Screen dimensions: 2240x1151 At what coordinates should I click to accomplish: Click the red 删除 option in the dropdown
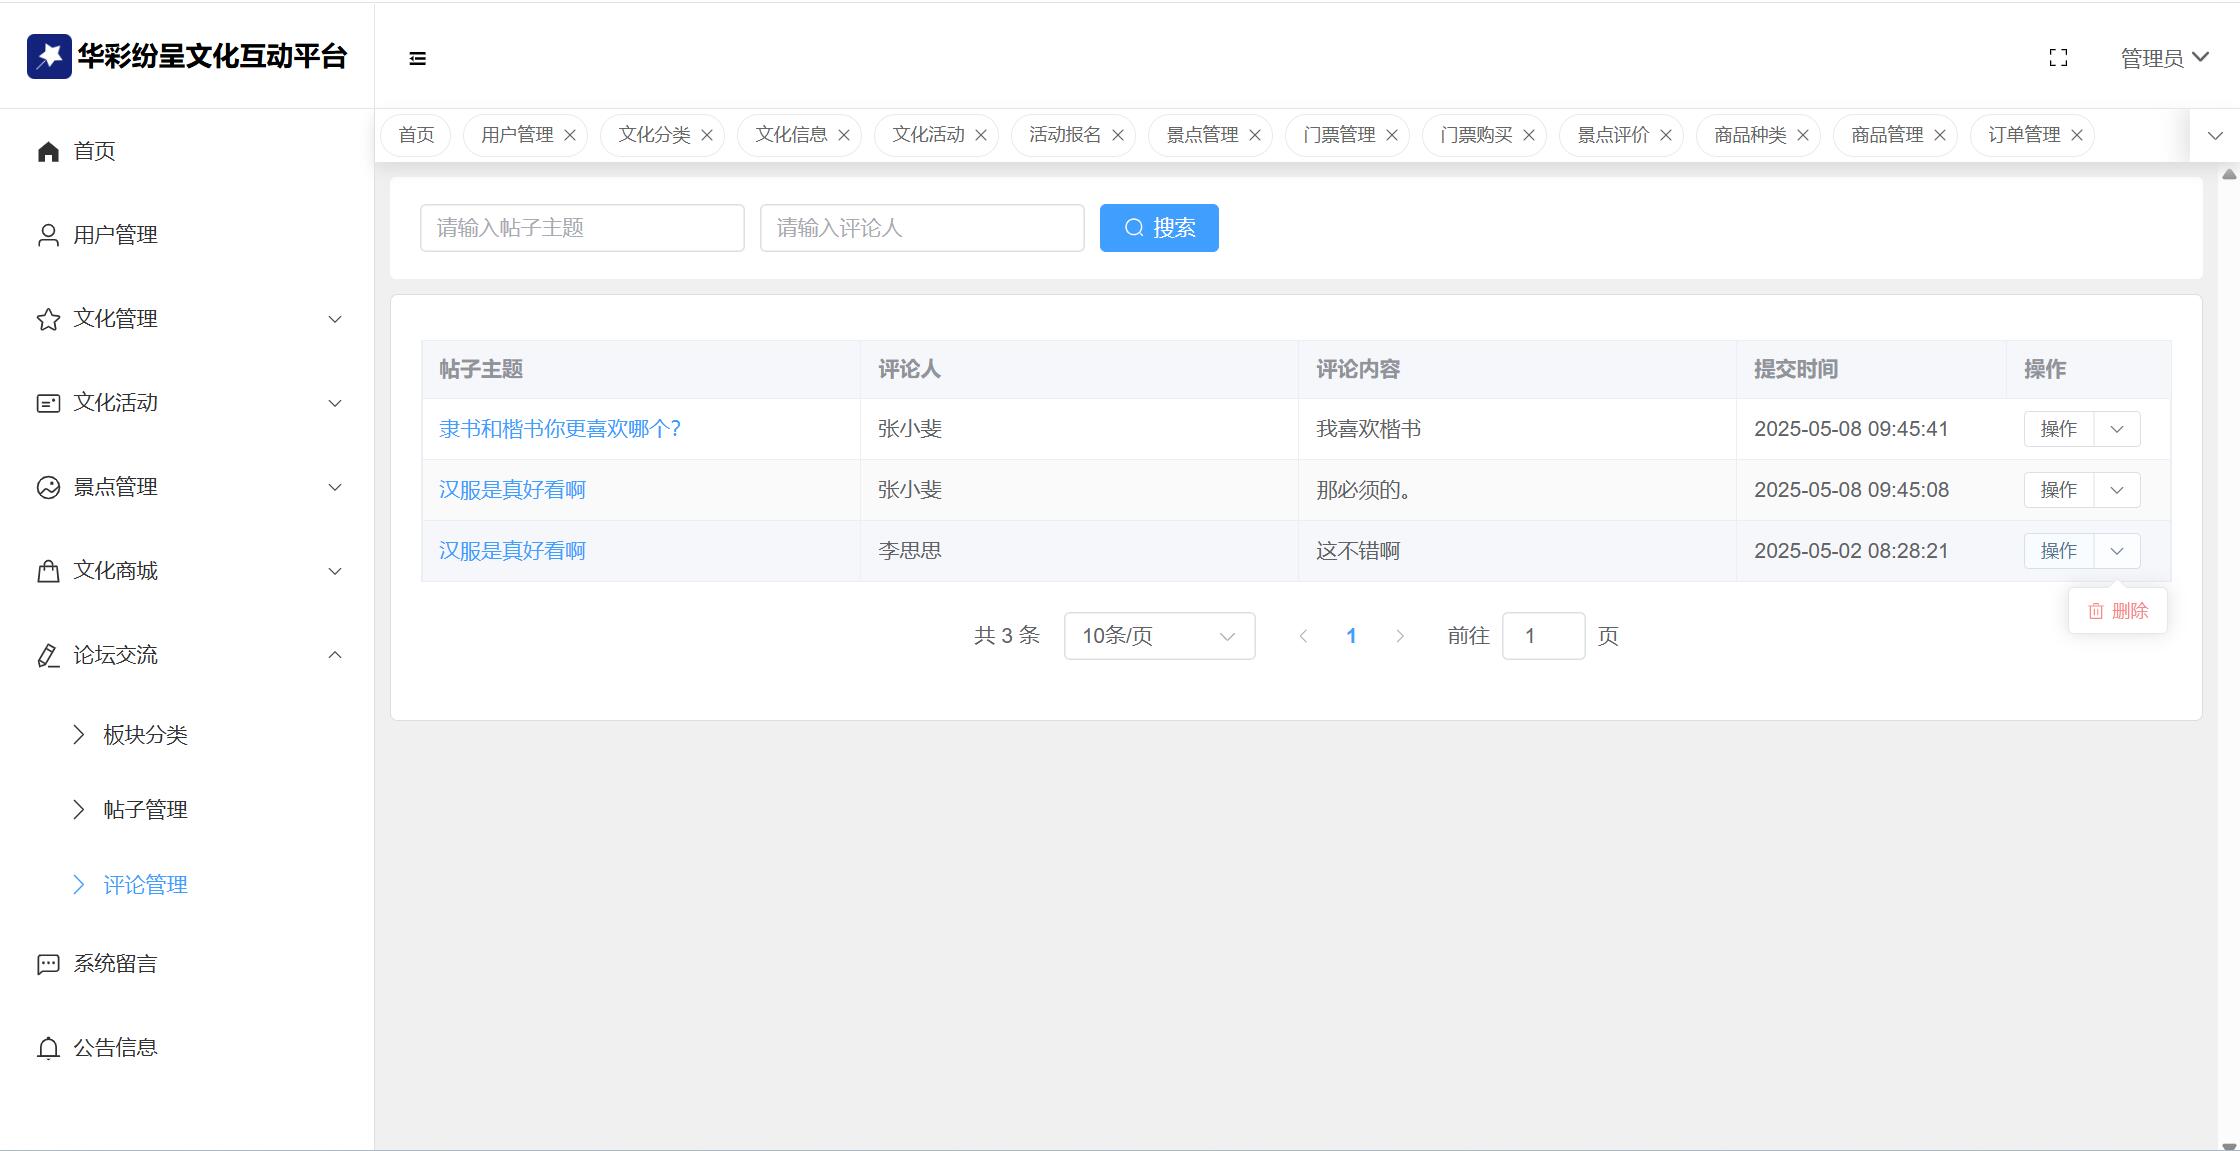click(2118, 611)
